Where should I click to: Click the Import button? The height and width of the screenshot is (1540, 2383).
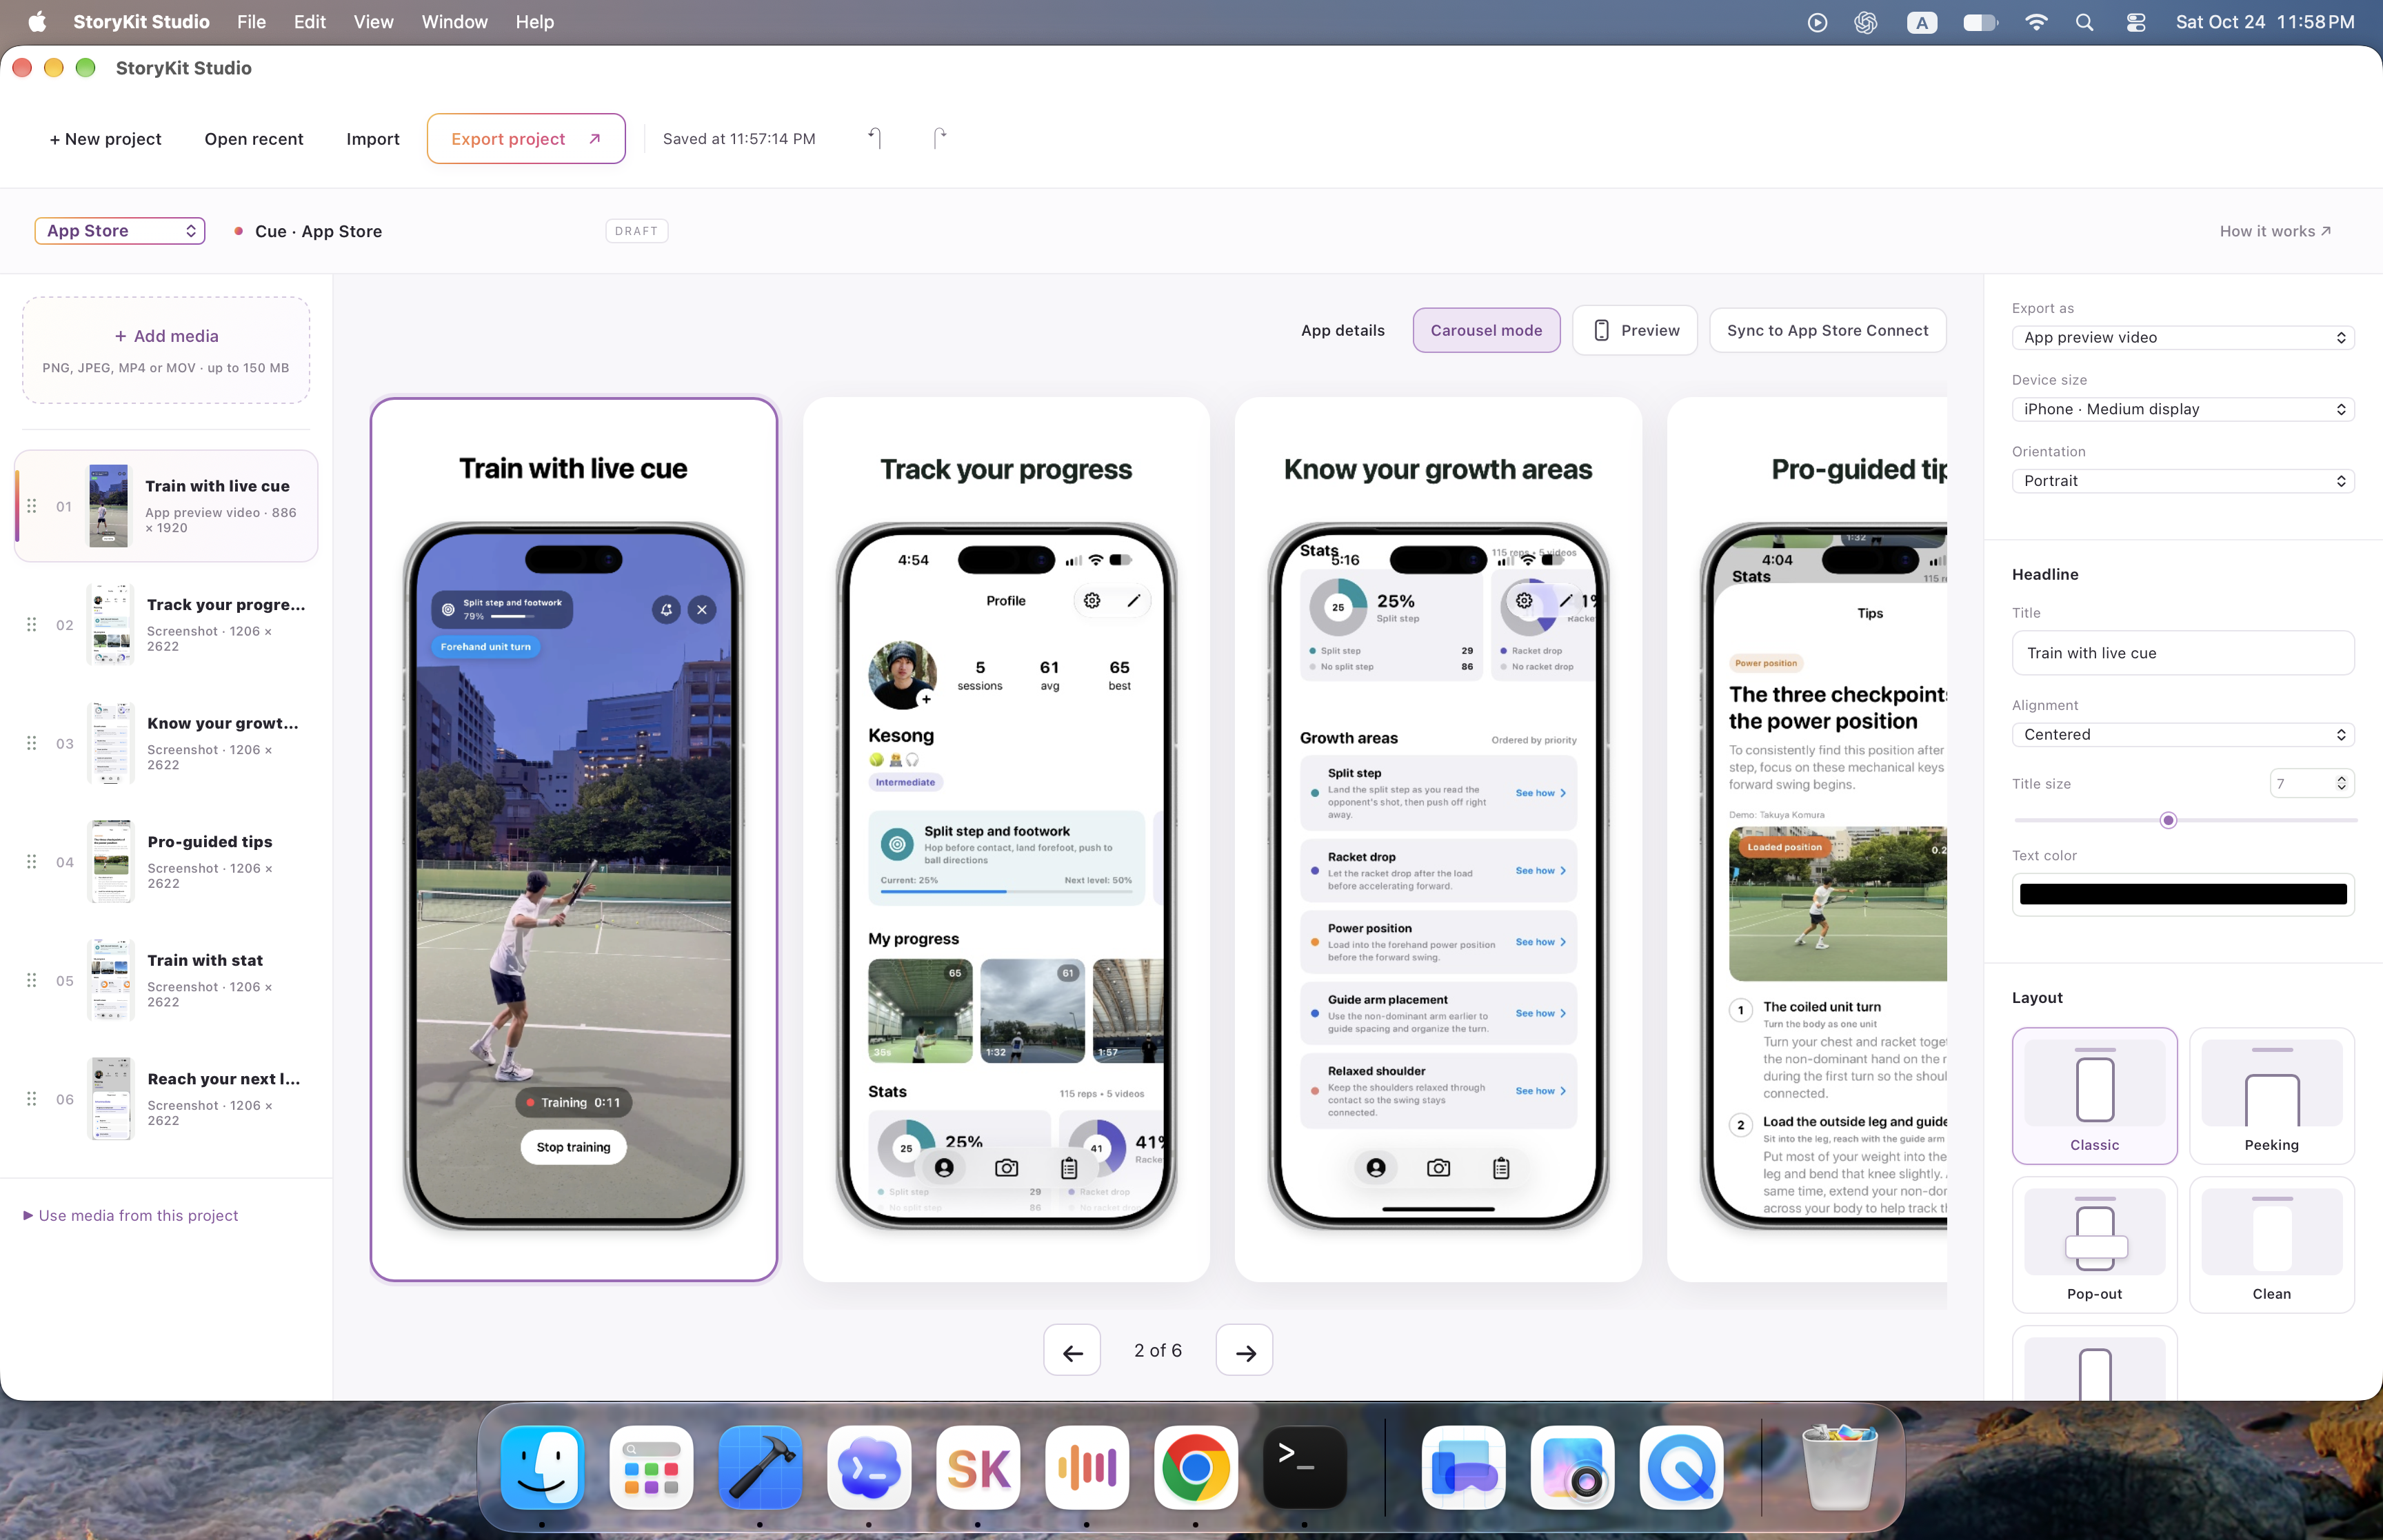[373, 139]
